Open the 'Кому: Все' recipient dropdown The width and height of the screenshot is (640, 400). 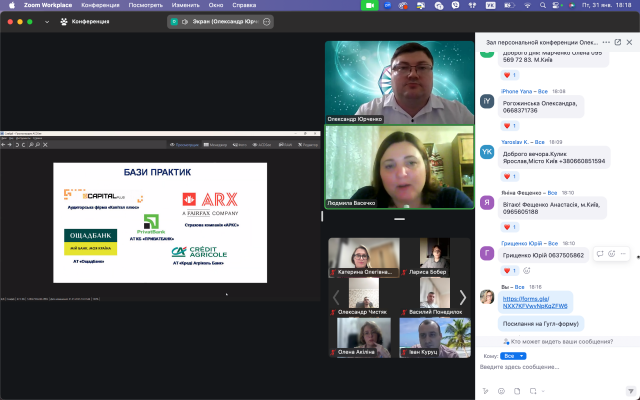[514, 355]
